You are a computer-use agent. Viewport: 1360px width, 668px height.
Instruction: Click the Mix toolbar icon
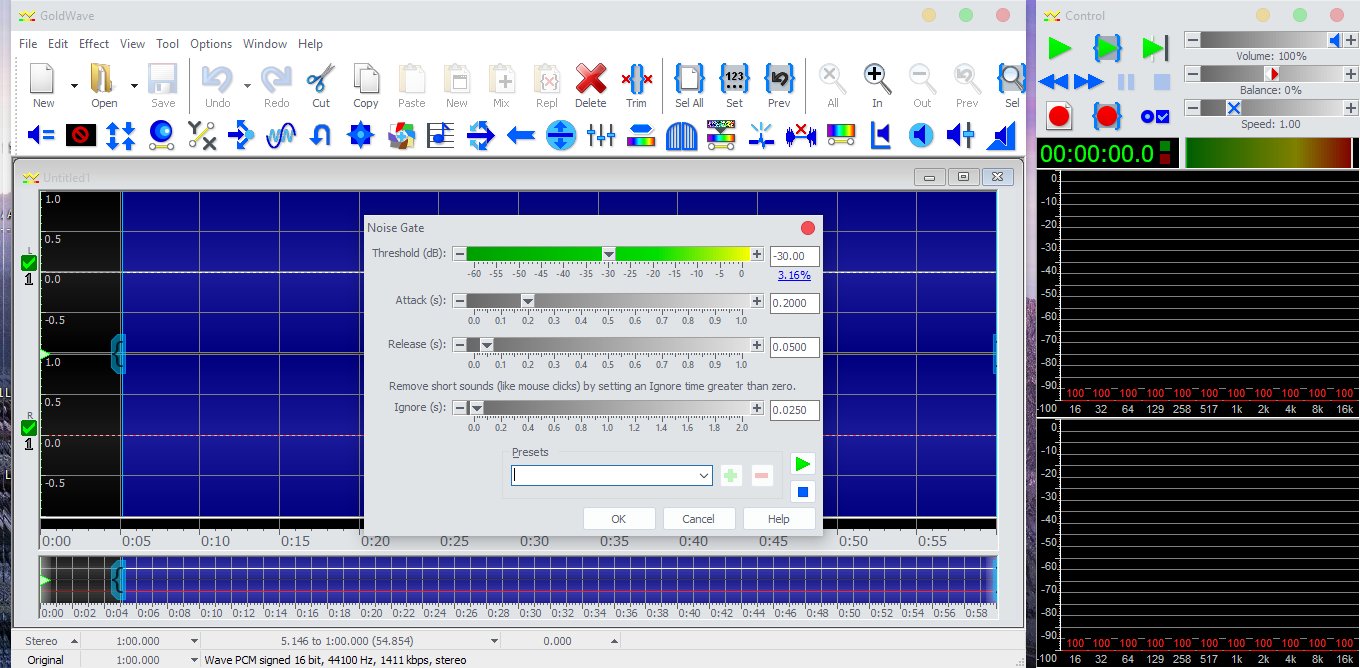point(501,86)
